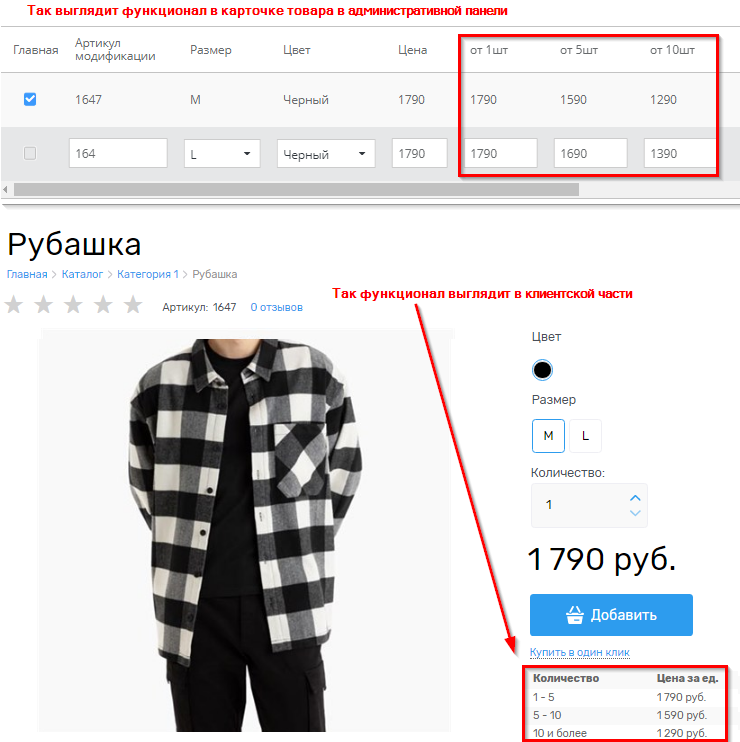Increase quantity with the up arrow
The image size is (740, 742).
pyautogui.click(x=635, y=498)
